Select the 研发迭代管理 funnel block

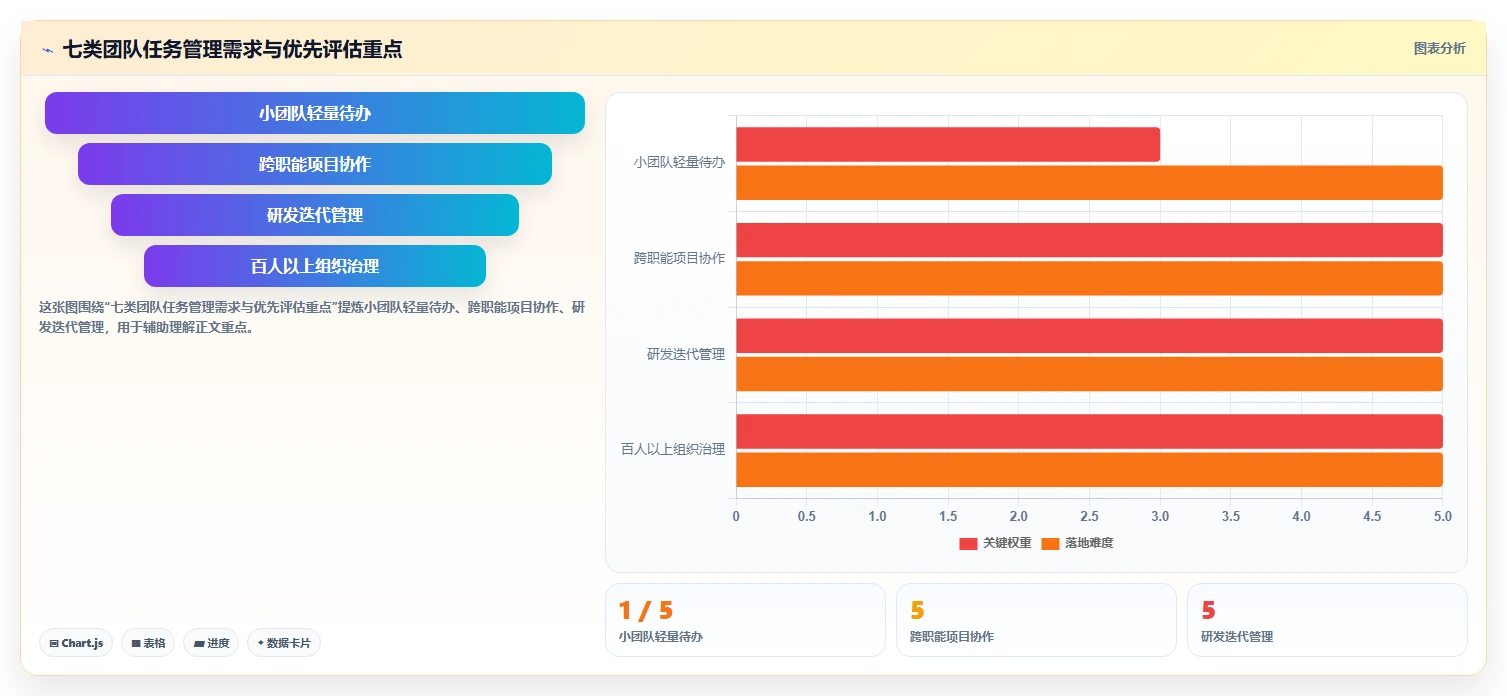tap(315, 215)
